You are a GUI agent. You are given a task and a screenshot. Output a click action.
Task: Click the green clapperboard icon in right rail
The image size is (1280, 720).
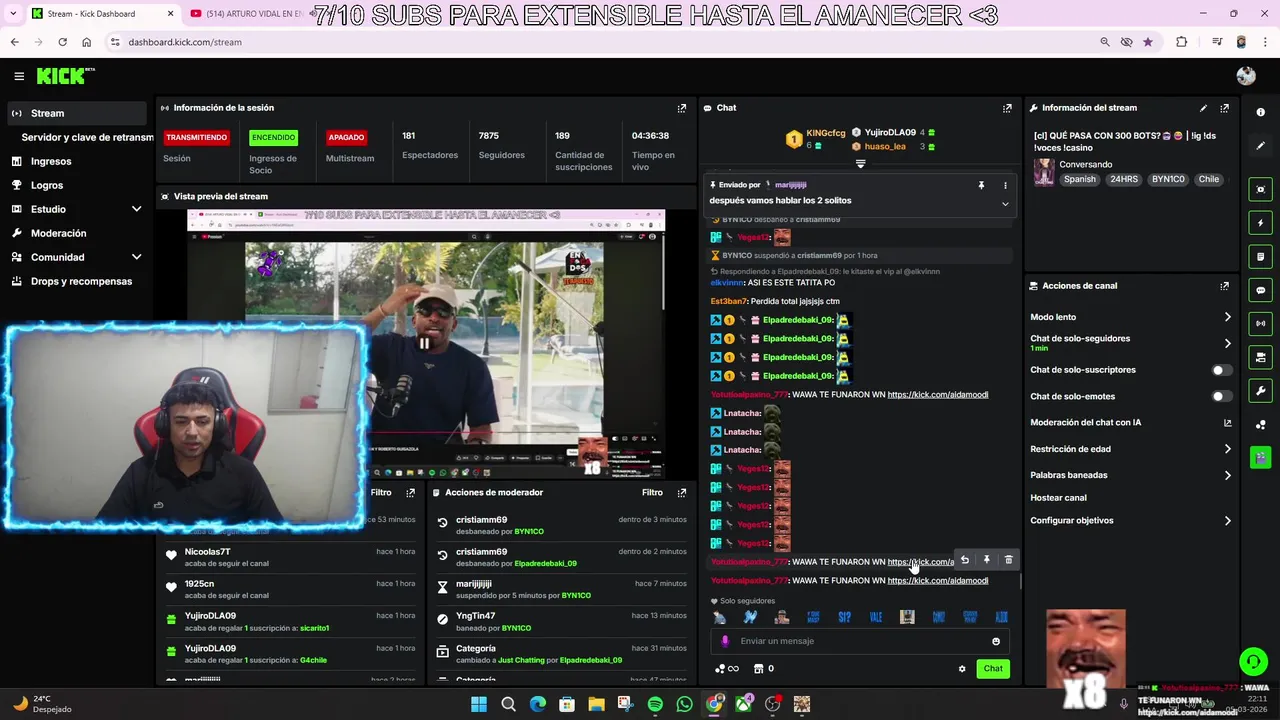tap(1261, 457)
